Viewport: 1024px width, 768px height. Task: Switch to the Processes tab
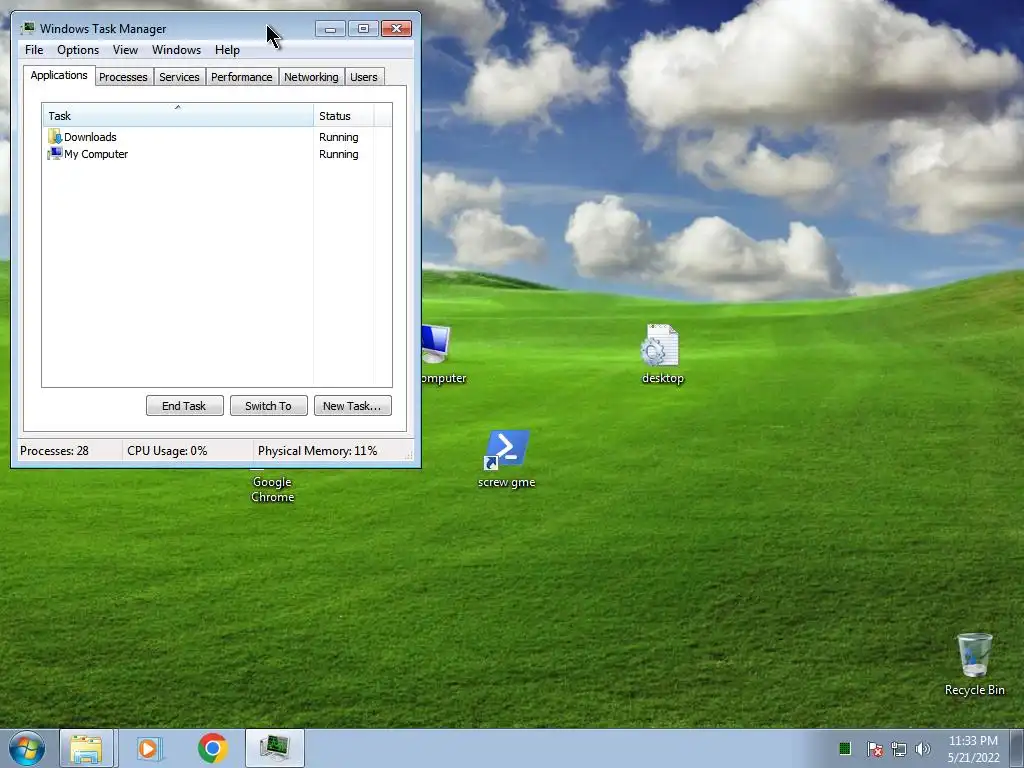coord(123,77)
